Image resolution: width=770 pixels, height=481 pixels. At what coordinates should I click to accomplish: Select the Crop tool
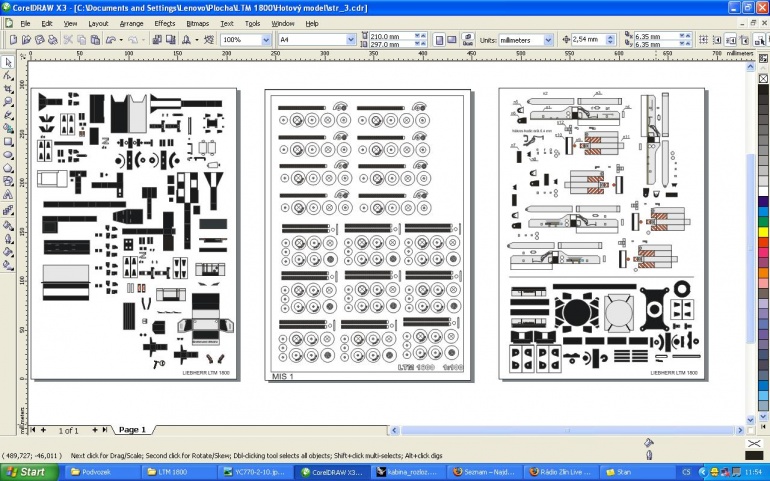8,89
